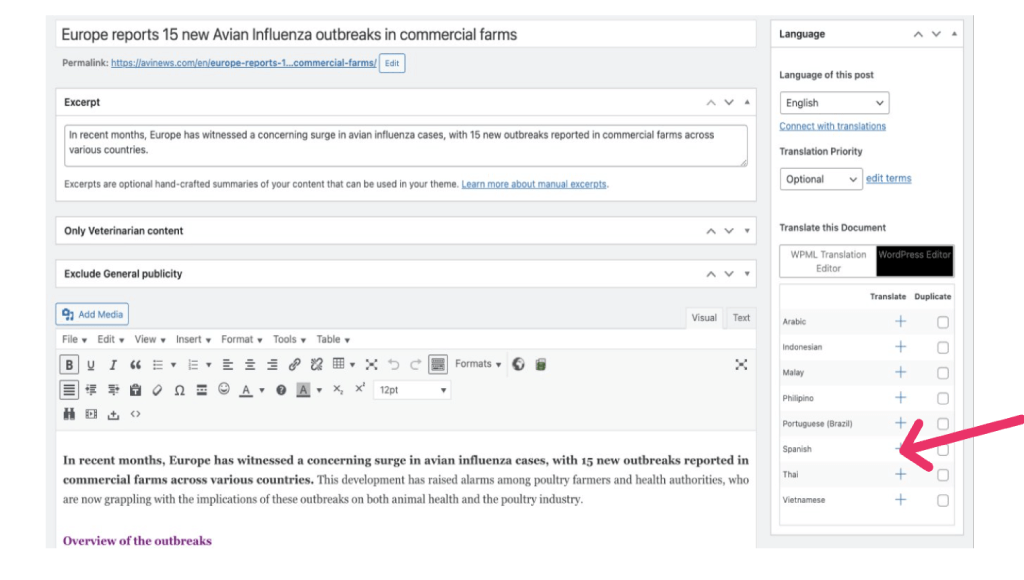Screen dimensions: 1024x580
Task: Switch to the Text editor tab
Action: [741, 318]
